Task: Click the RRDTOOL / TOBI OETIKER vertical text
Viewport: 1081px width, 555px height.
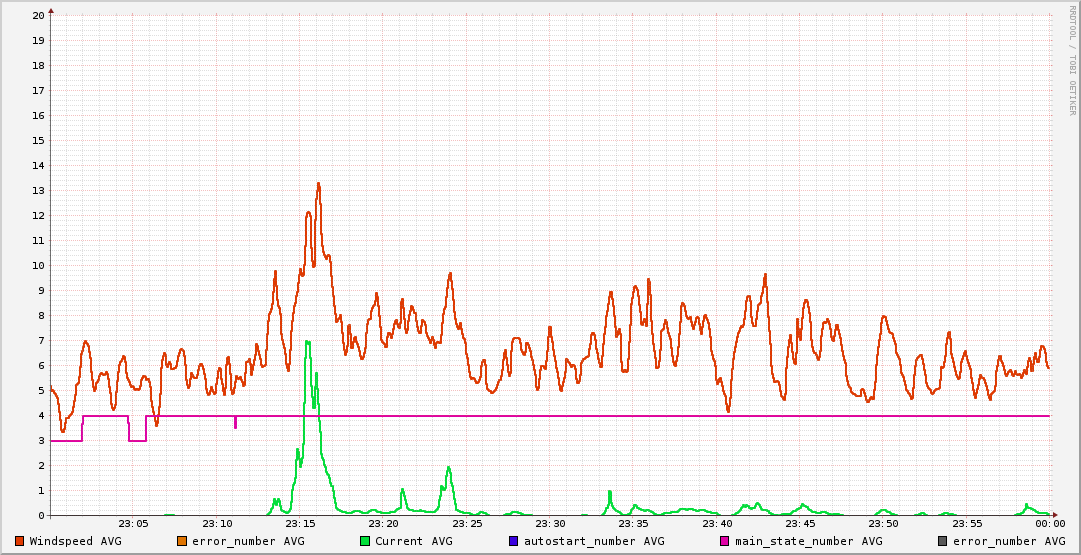Action: click(1071, 60)
